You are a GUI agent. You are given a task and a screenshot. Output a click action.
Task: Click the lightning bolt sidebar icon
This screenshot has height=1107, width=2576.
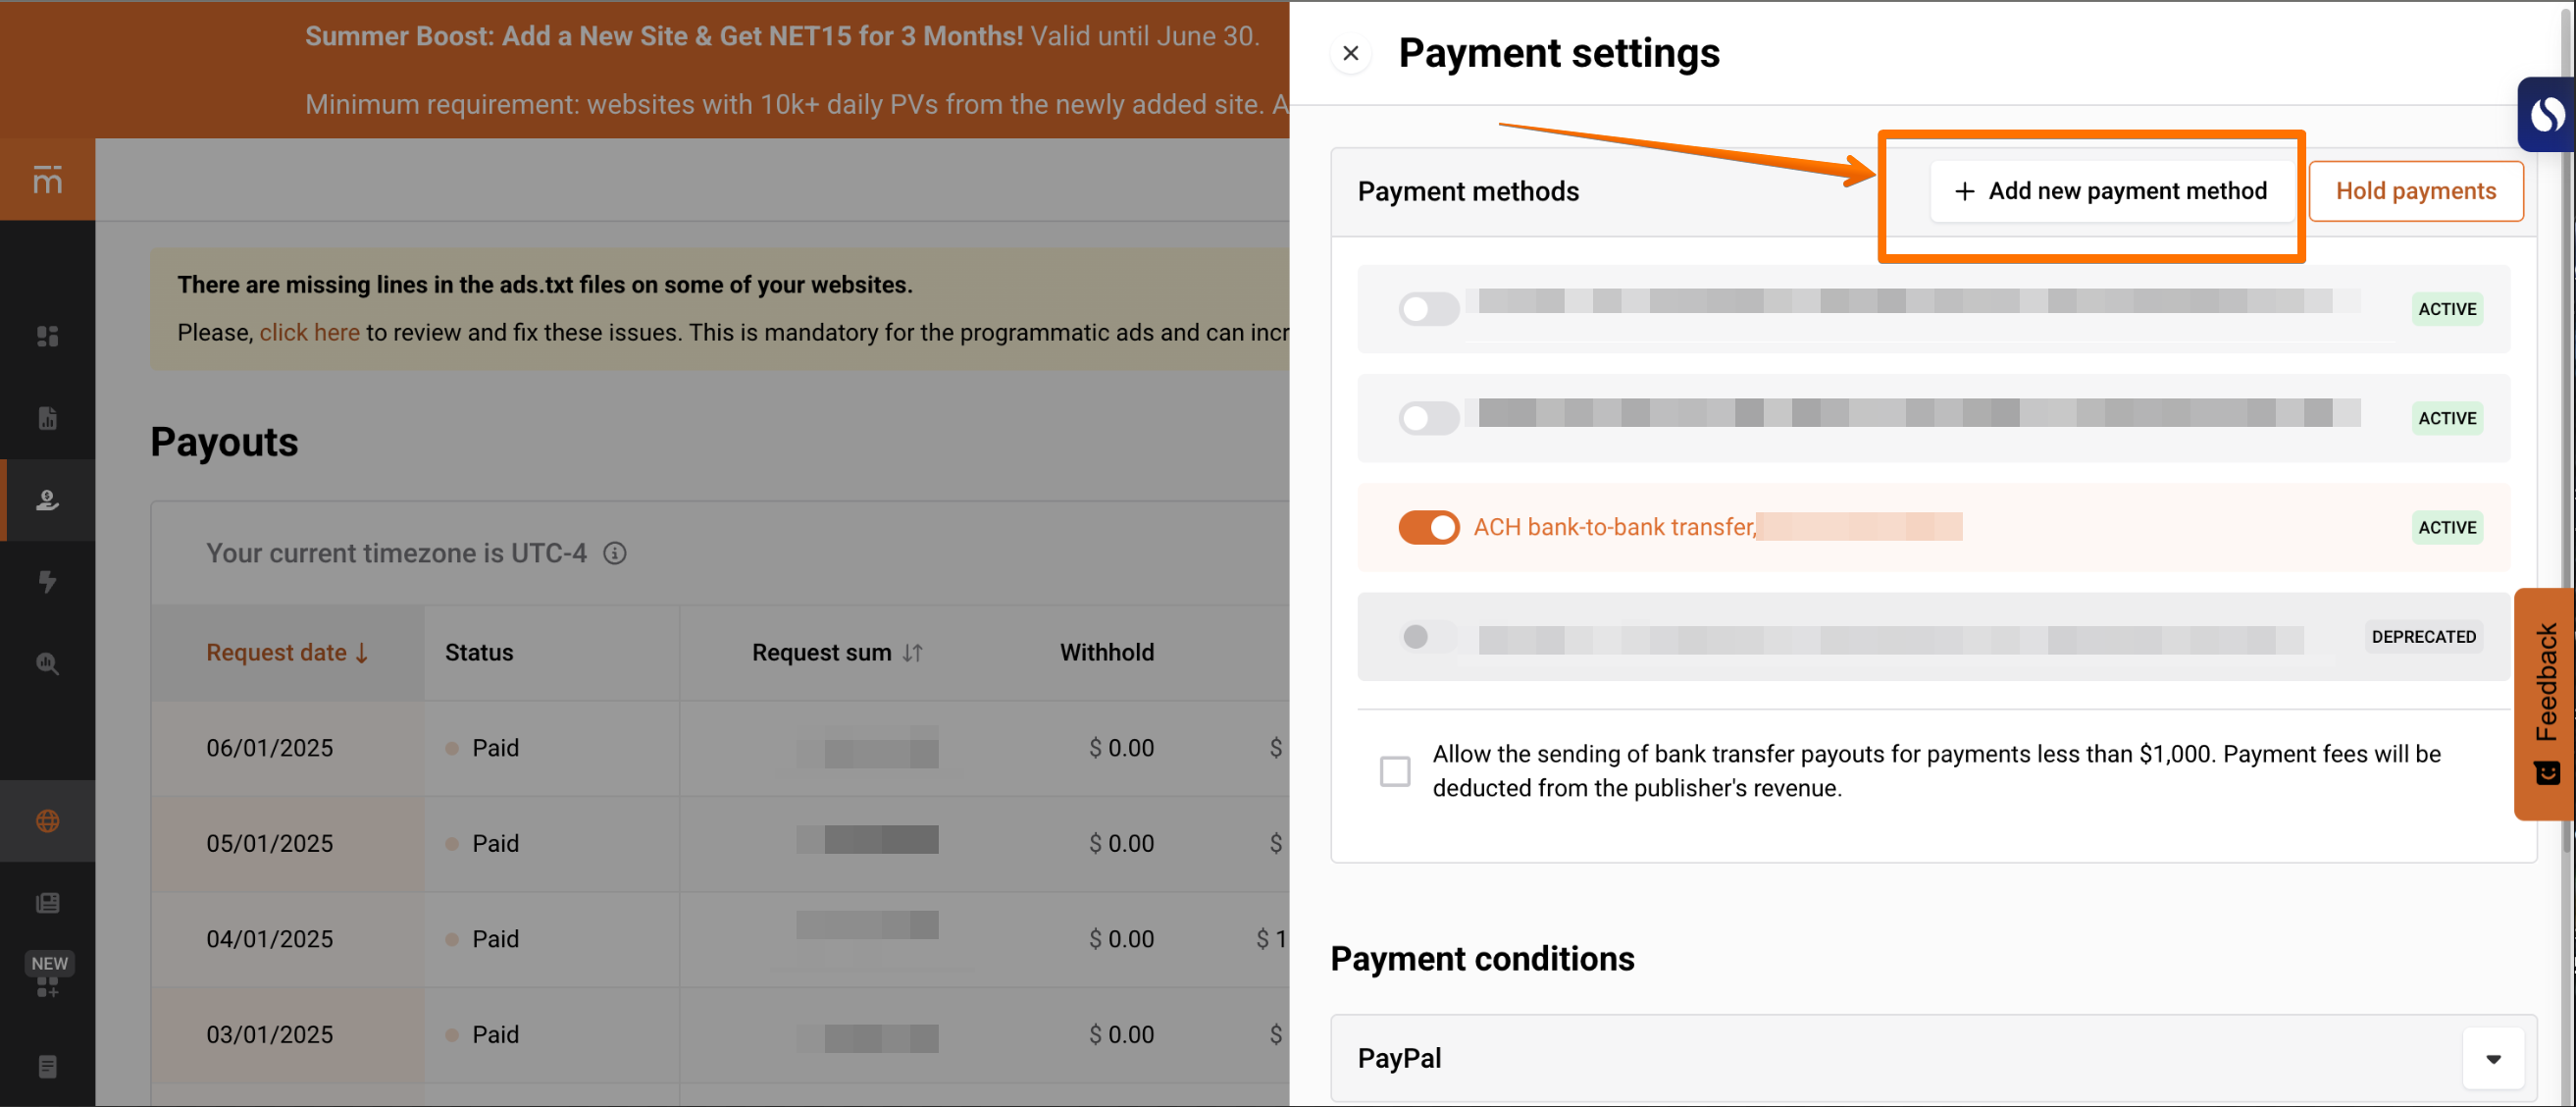pos(47,582)
